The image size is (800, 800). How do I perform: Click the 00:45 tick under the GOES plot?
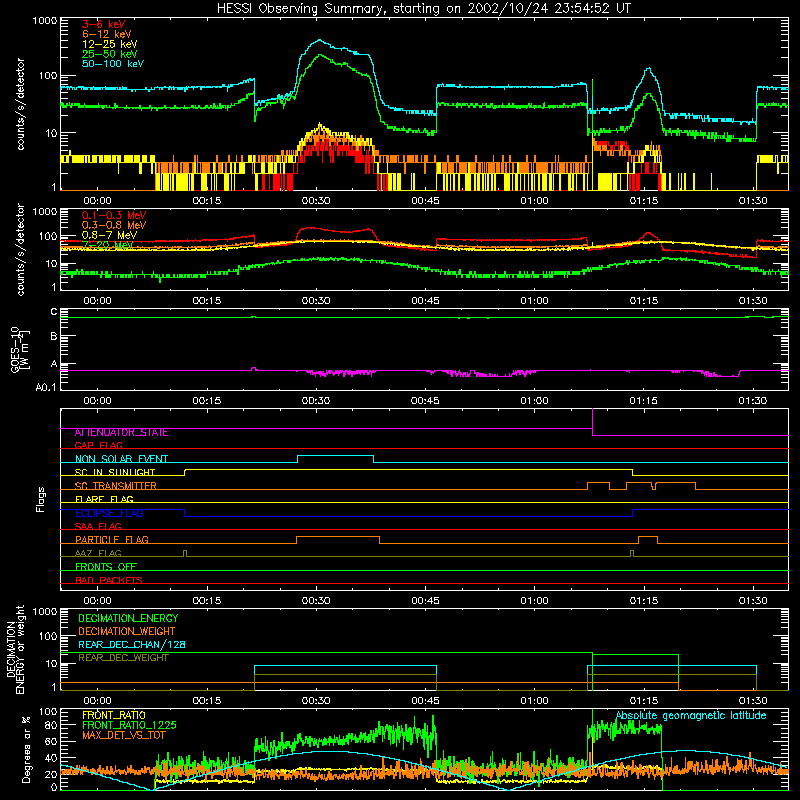425,401
